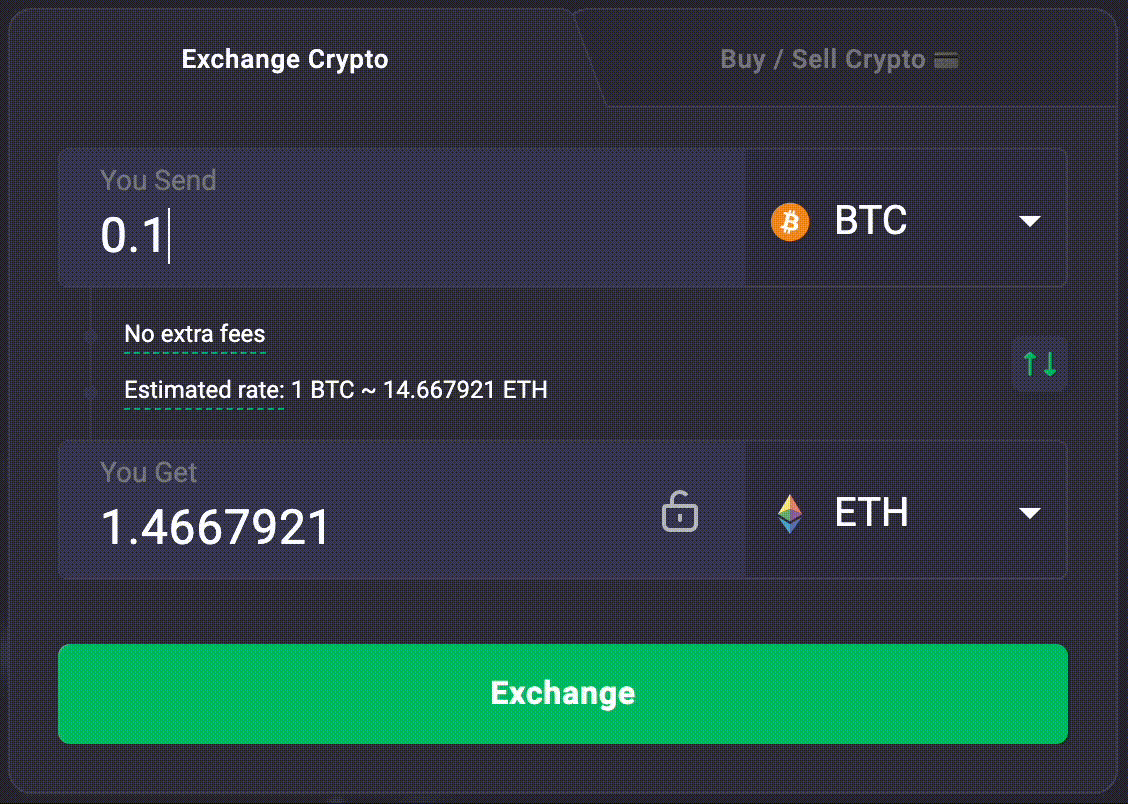Click the credit card icon beside Buy / Sell

946,60
